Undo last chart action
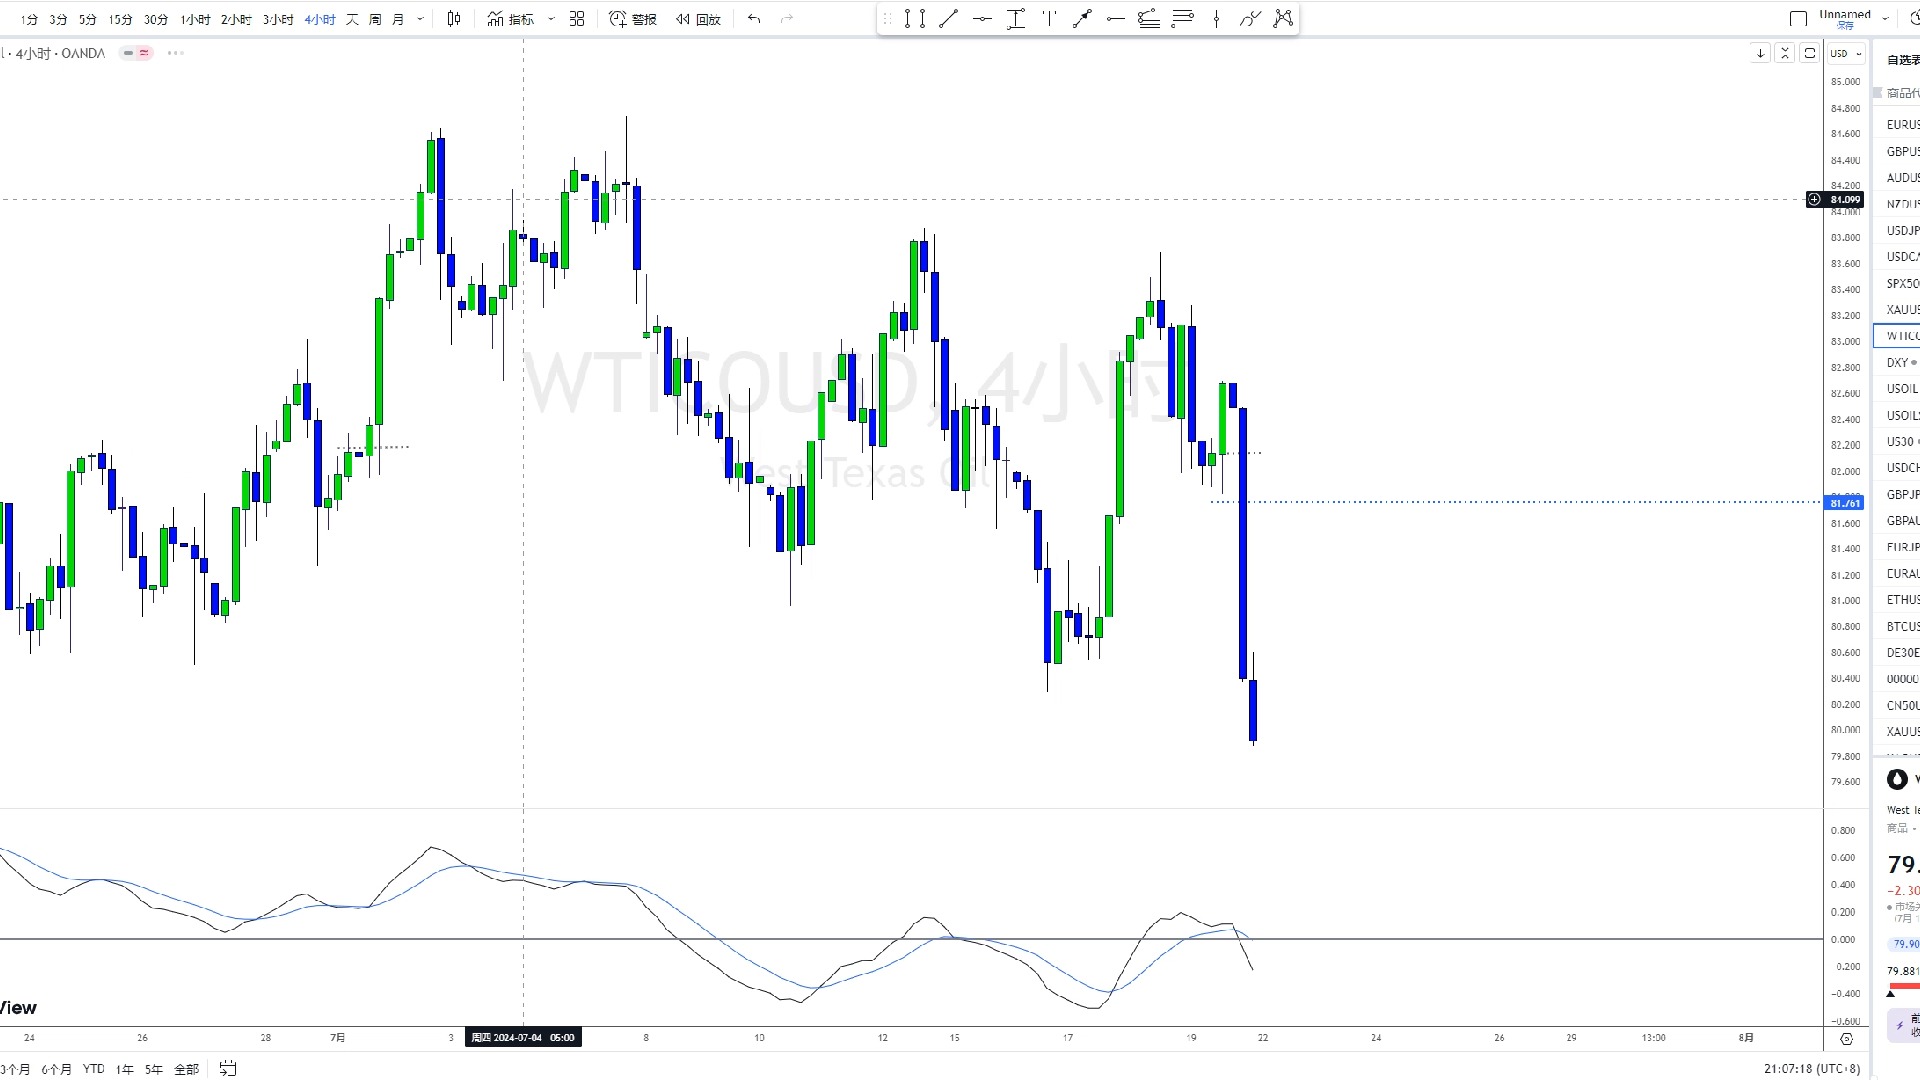The width and height of the screenshot is (1920, 1080). tap(754, 19)
